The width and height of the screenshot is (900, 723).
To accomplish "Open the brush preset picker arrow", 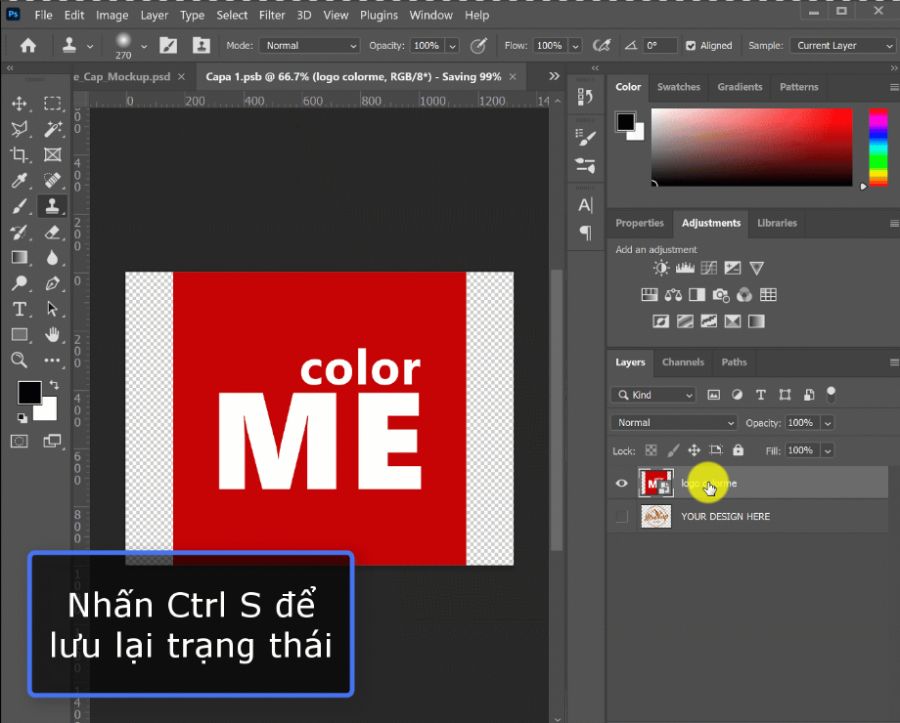I will [143, 46].
